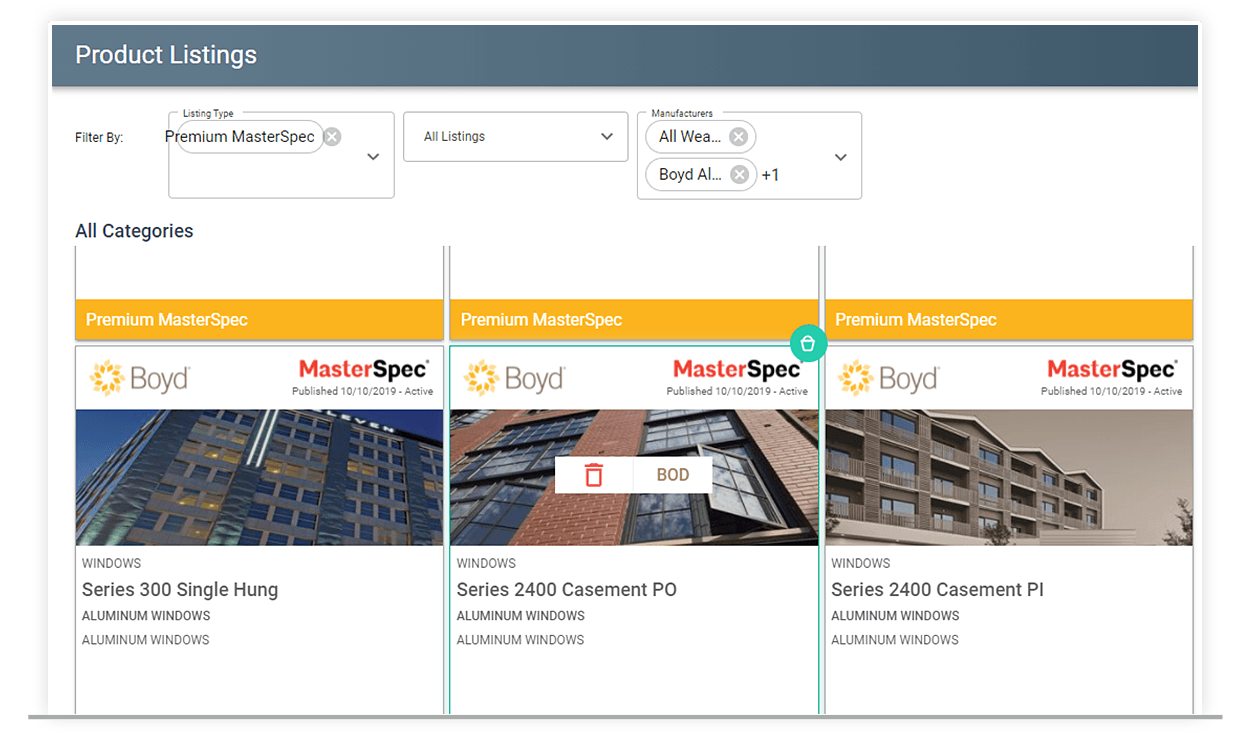Open the Series 2400 Casement PI listing

pos(937,590)
